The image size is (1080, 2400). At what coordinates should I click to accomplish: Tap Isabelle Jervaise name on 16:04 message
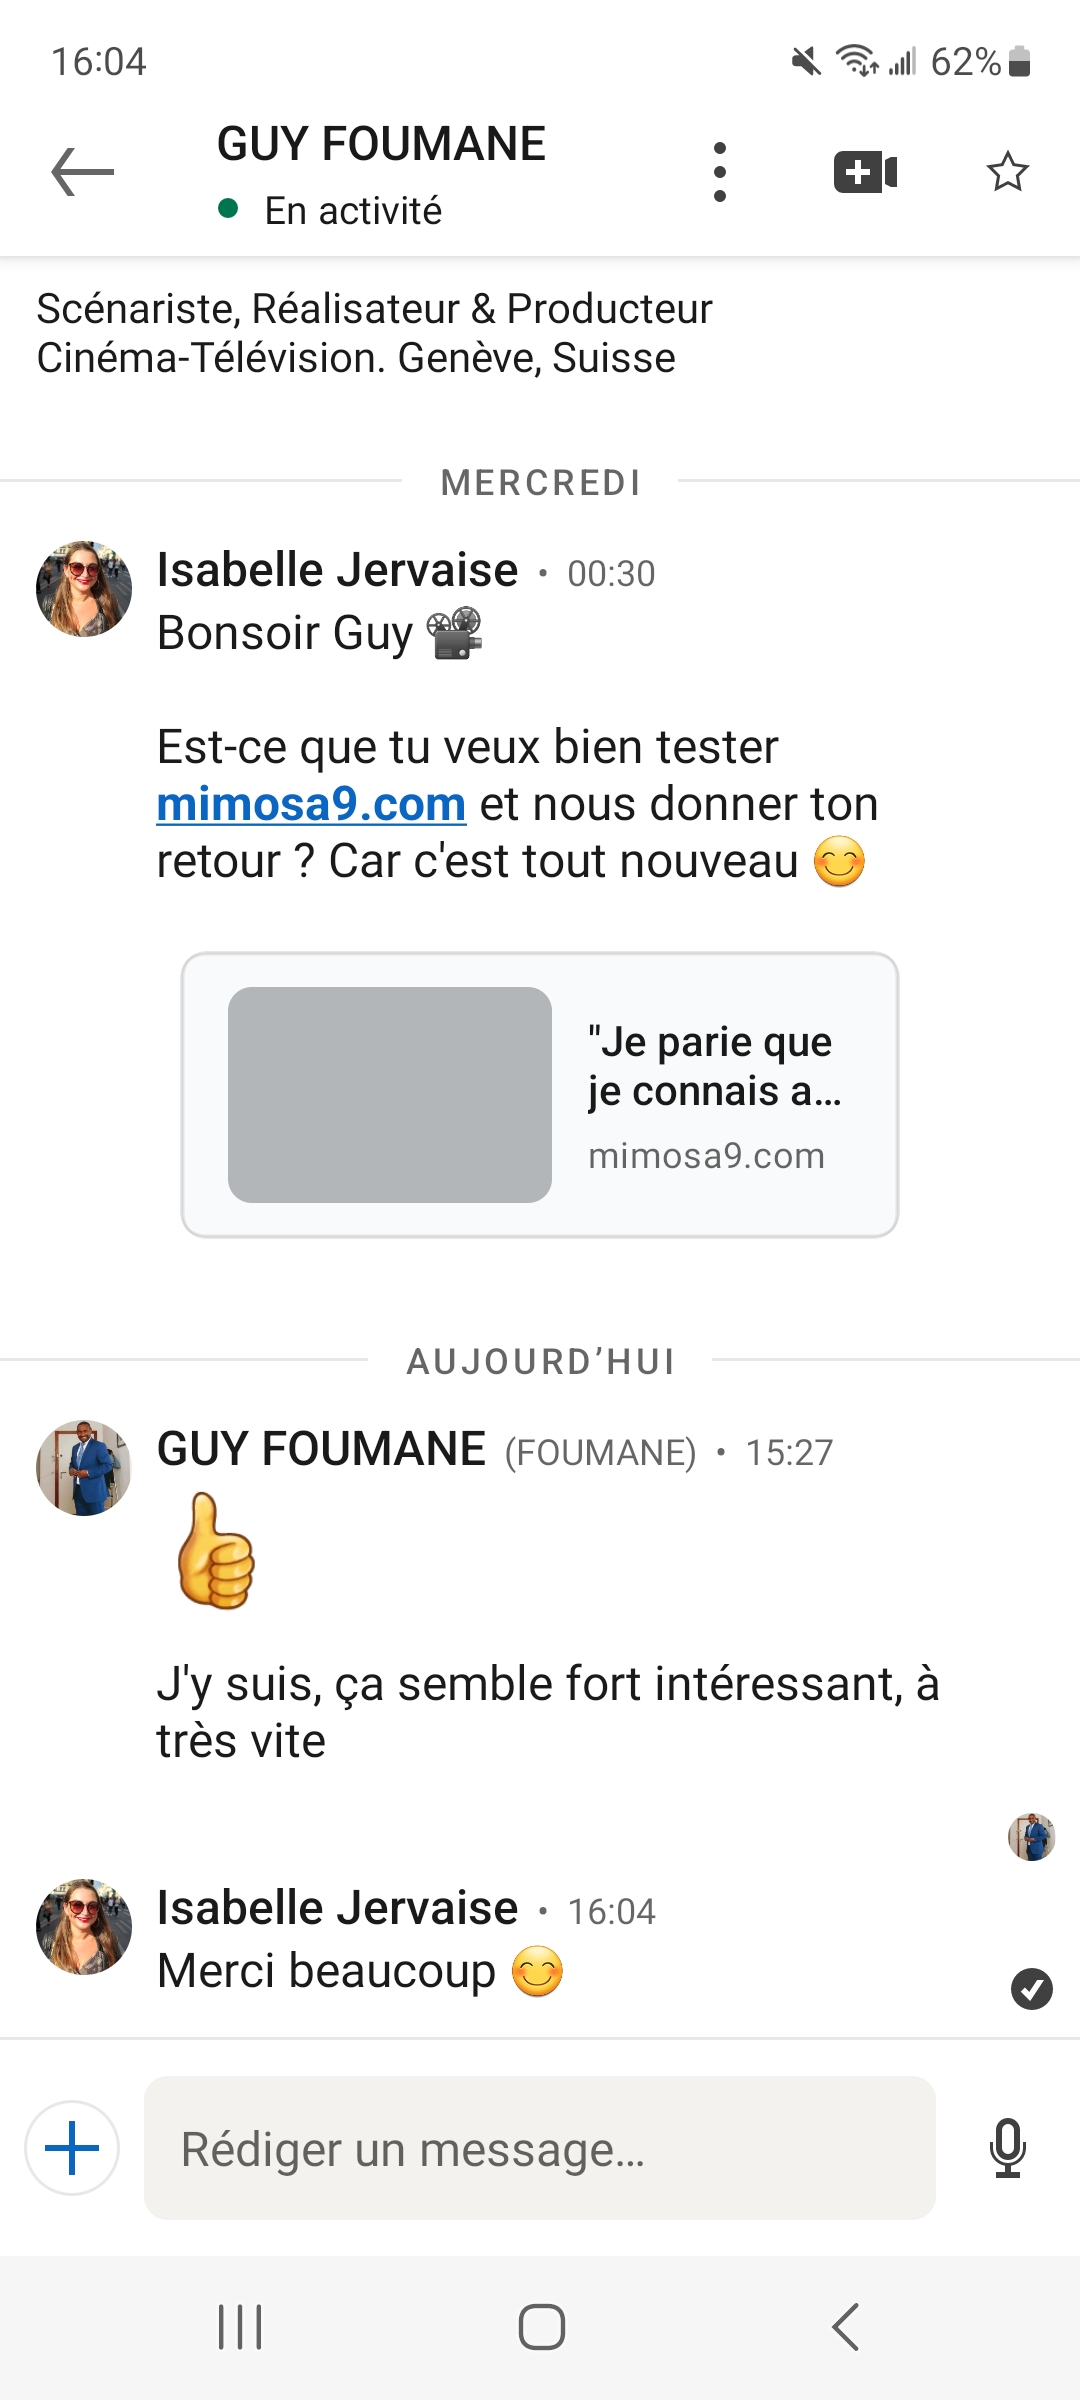click(337, 1908)
